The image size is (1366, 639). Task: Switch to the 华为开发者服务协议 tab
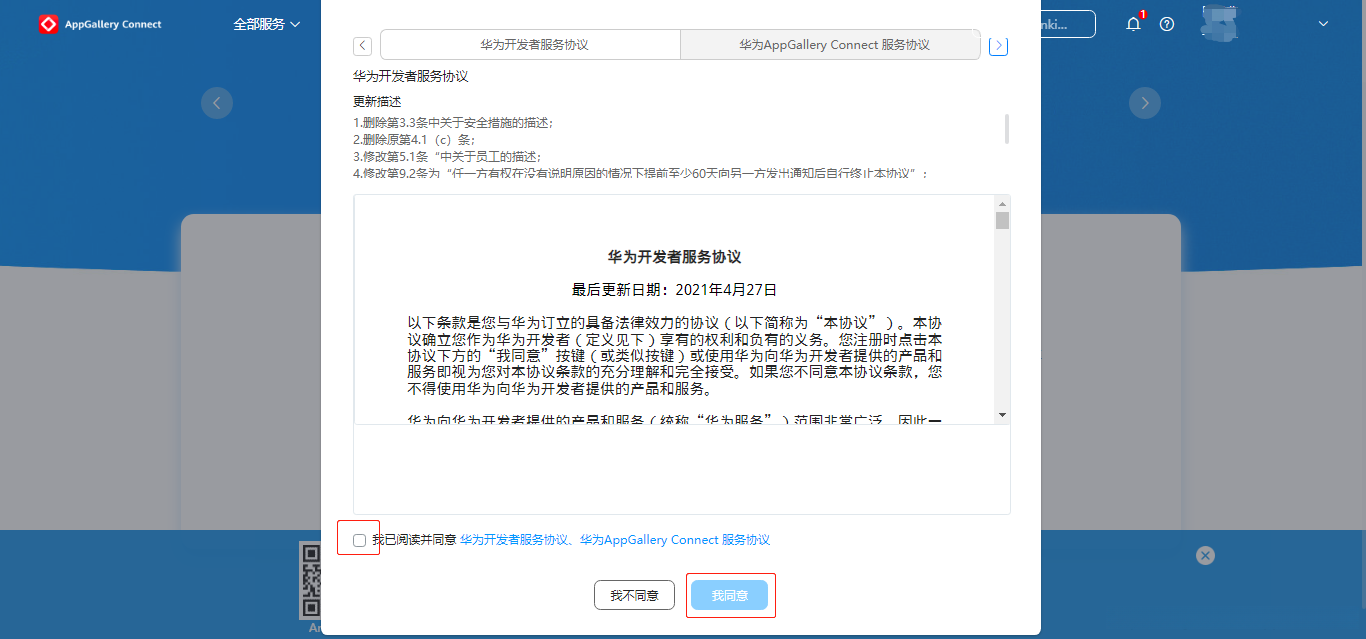click(530, 44)
